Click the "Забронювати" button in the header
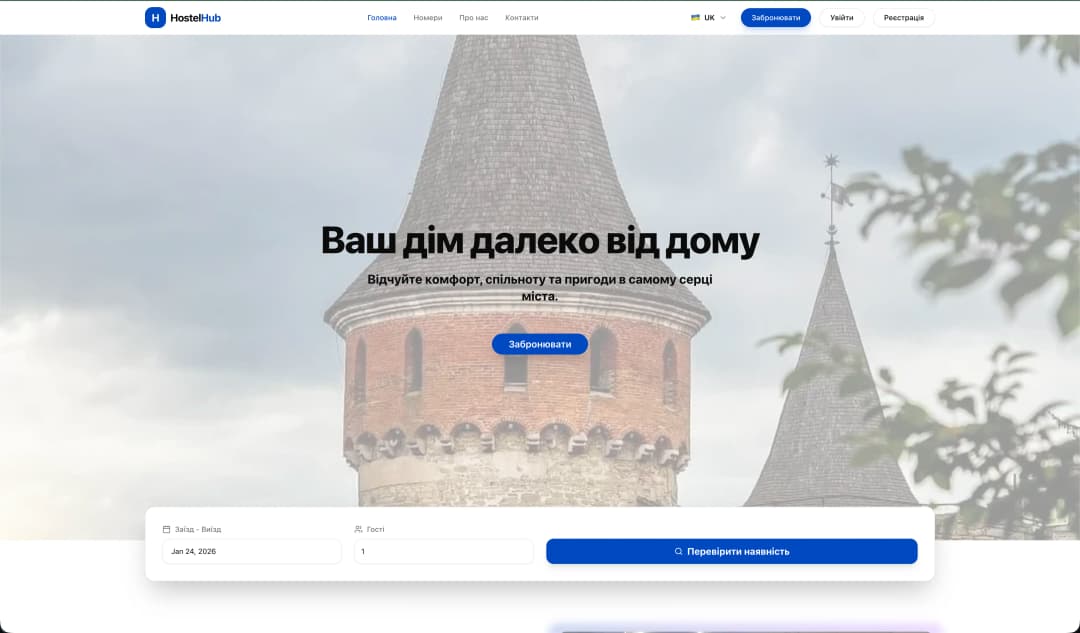Screen dimensions: 1080x633 tap(776, 17)
